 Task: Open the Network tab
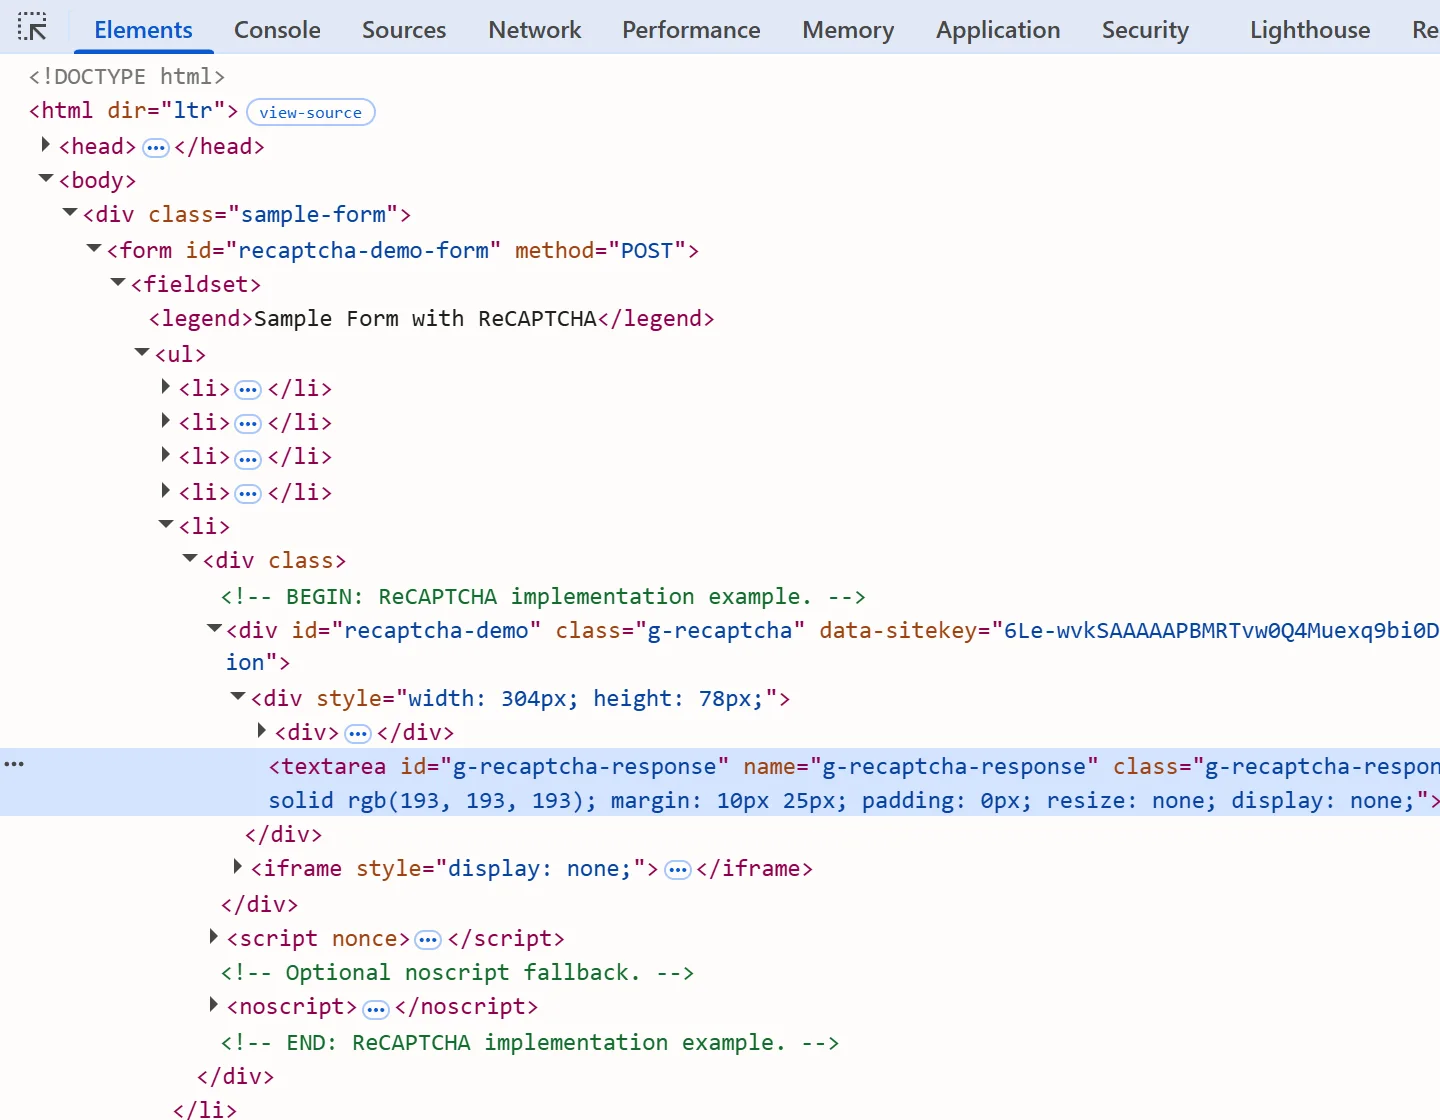click(534, 30)
